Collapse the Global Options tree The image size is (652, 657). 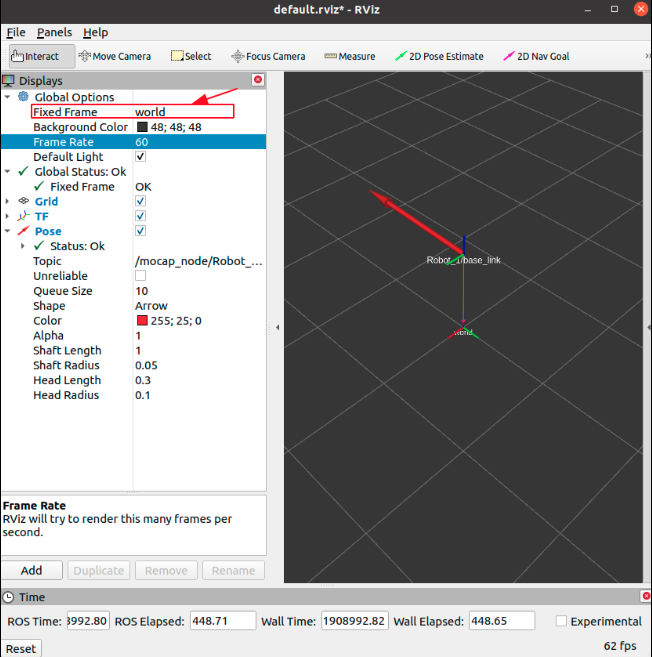point(8,97)
